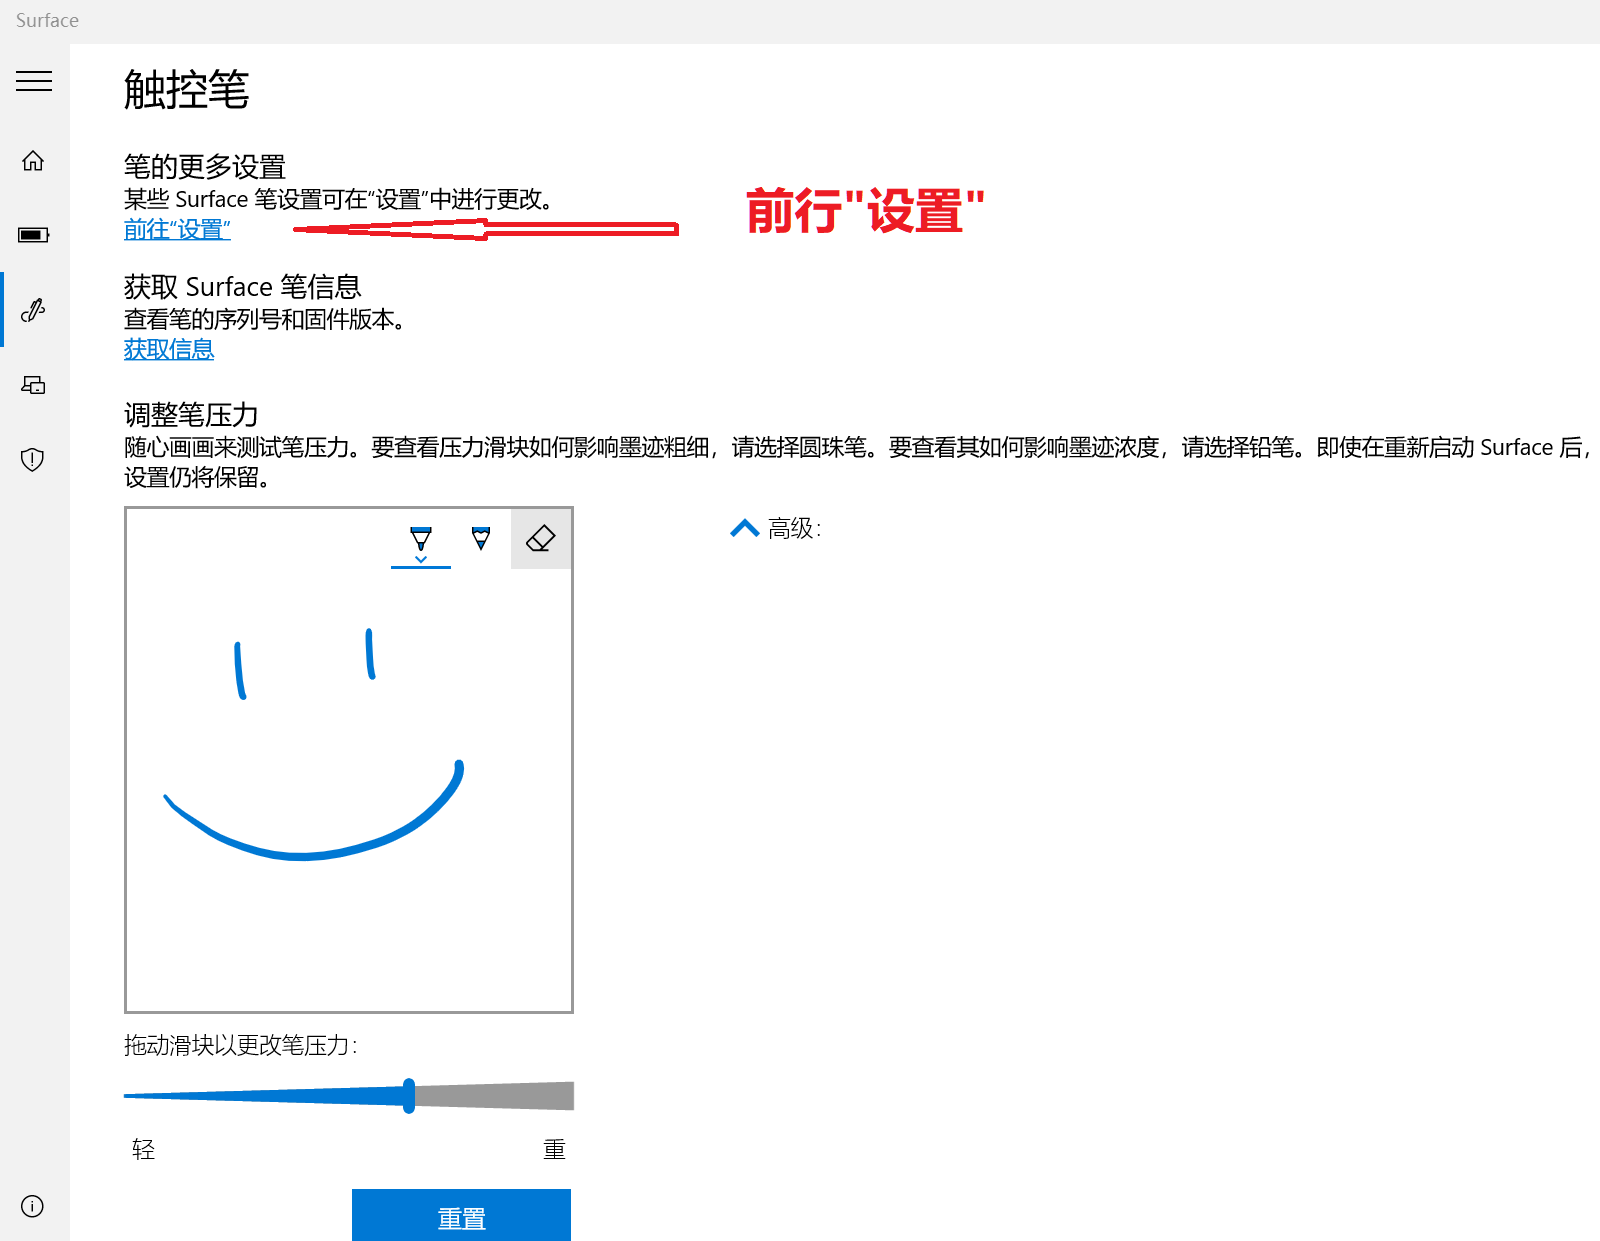
Task: Click the info icon at bottom left
Action: click(33, 1207)
